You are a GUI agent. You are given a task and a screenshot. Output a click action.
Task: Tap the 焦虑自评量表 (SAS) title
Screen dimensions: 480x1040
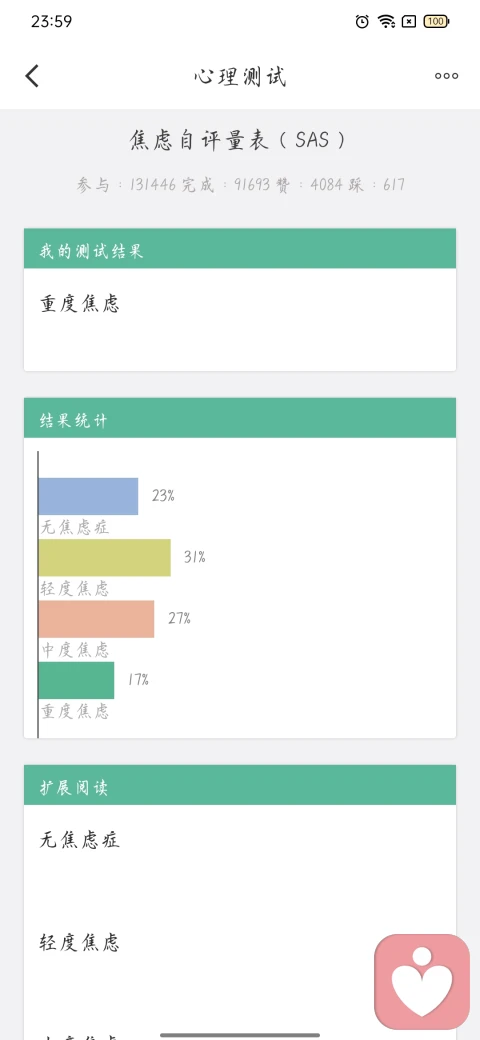click(x=238, y=140)
